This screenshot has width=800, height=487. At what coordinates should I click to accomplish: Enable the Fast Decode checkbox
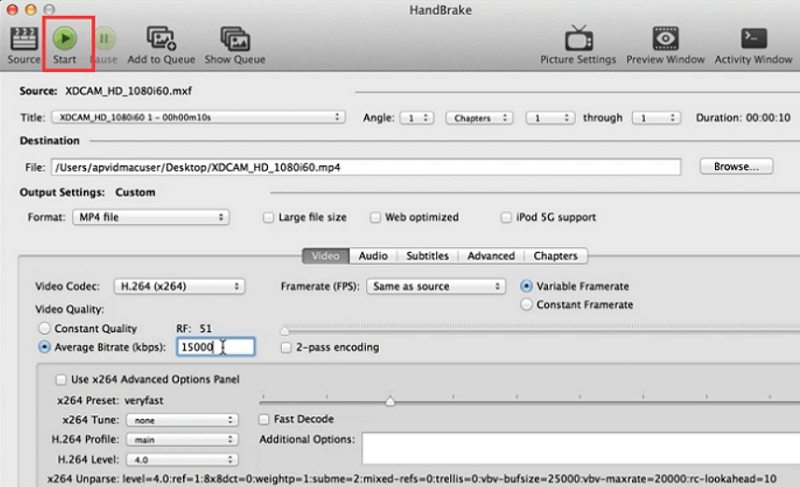tap(264, 419)
